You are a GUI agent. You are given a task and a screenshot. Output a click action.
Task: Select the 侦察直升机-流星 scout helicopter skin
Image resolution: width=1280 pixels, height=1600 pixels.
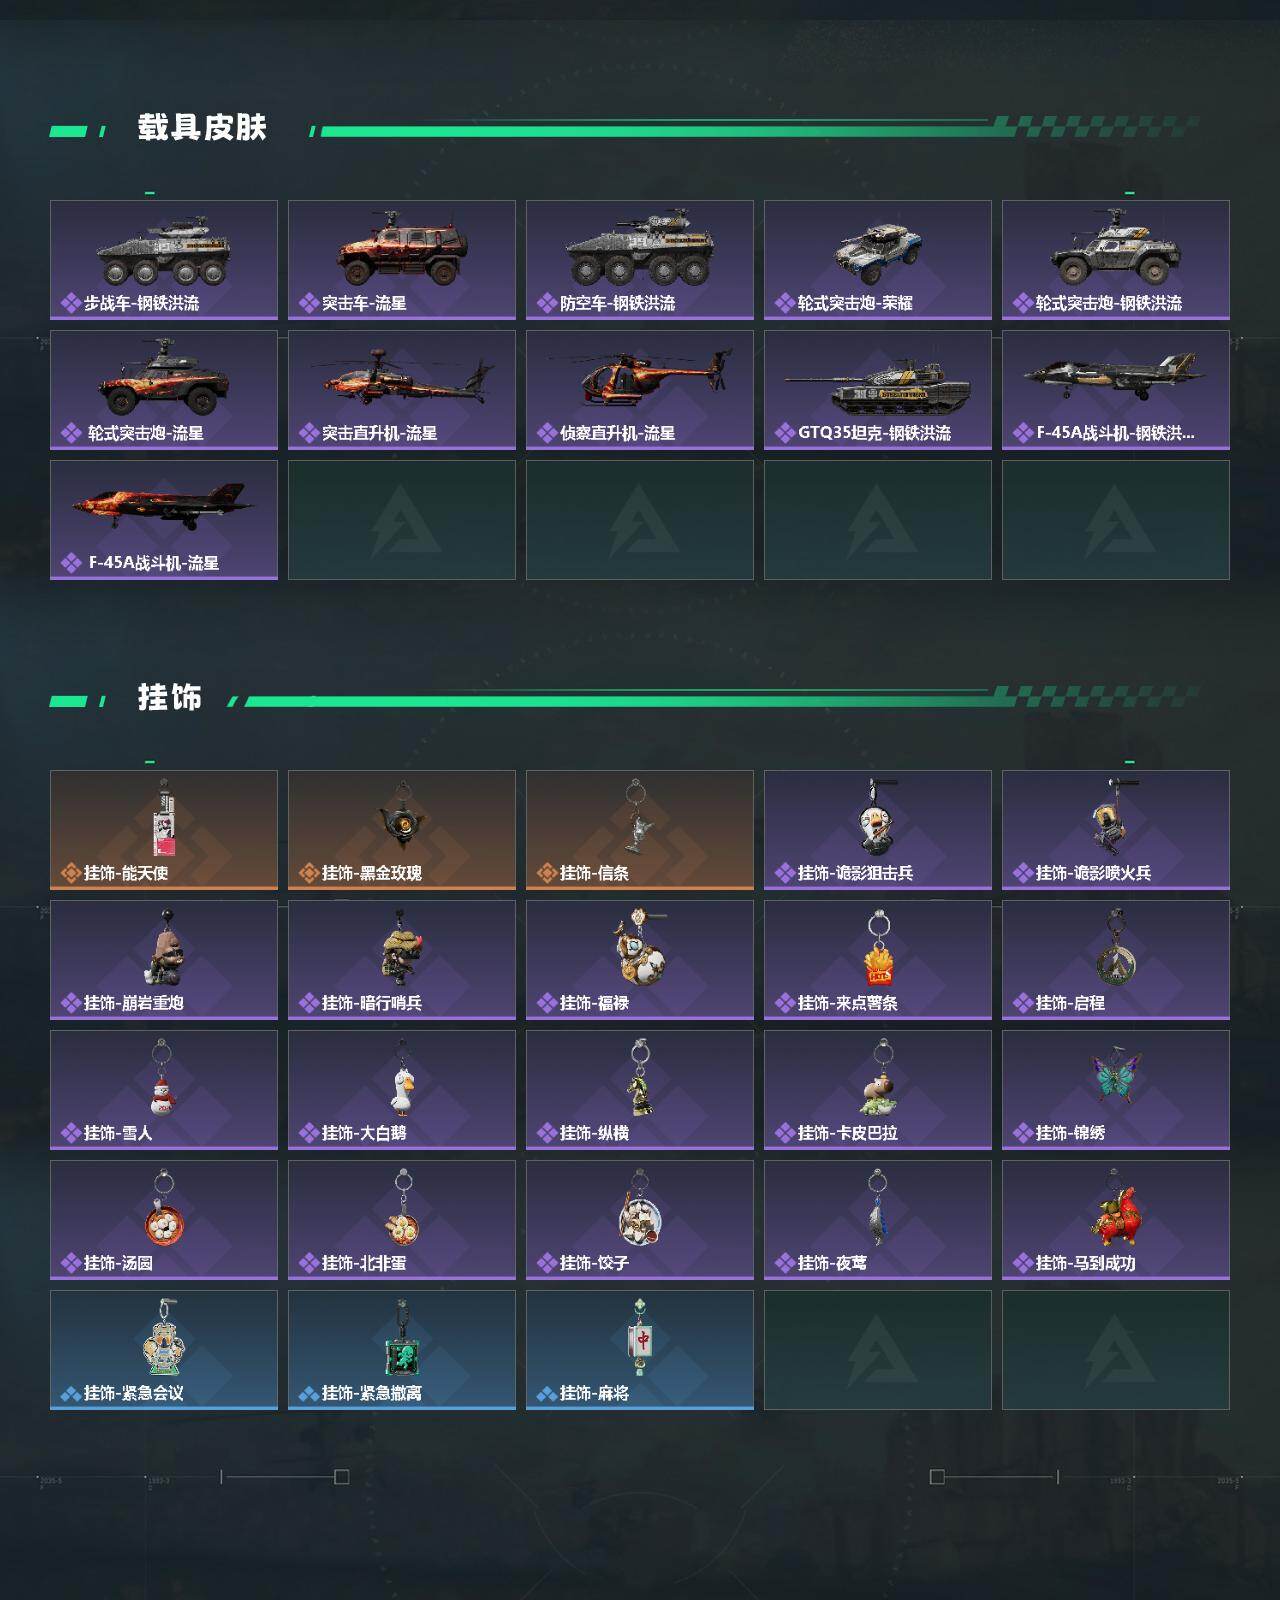click(x=640, y=390)
